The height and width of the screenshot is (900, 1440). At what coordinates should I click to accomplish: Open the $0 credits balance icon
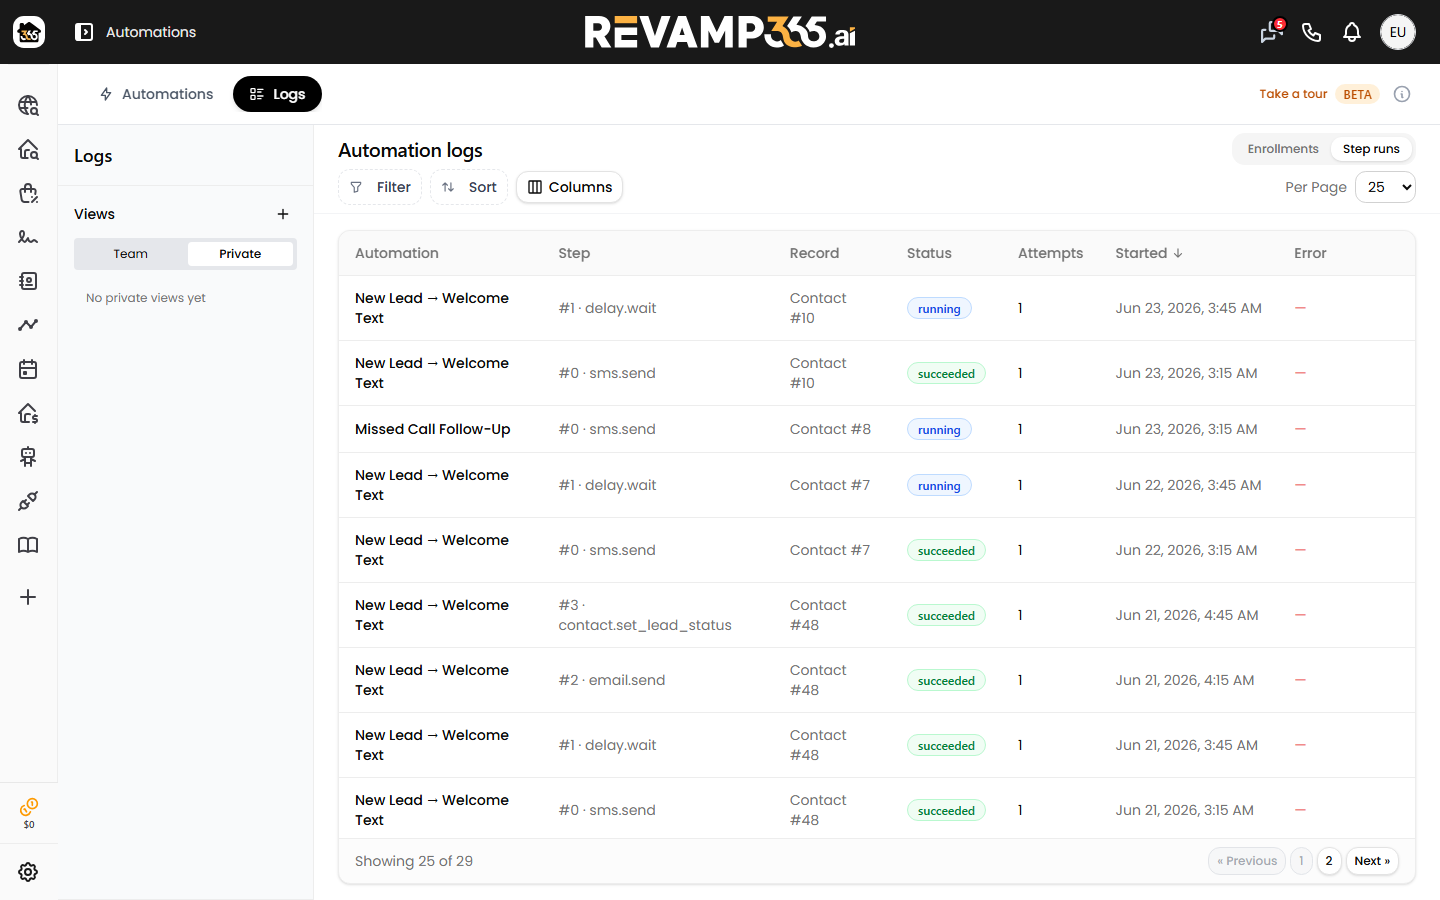29,813
